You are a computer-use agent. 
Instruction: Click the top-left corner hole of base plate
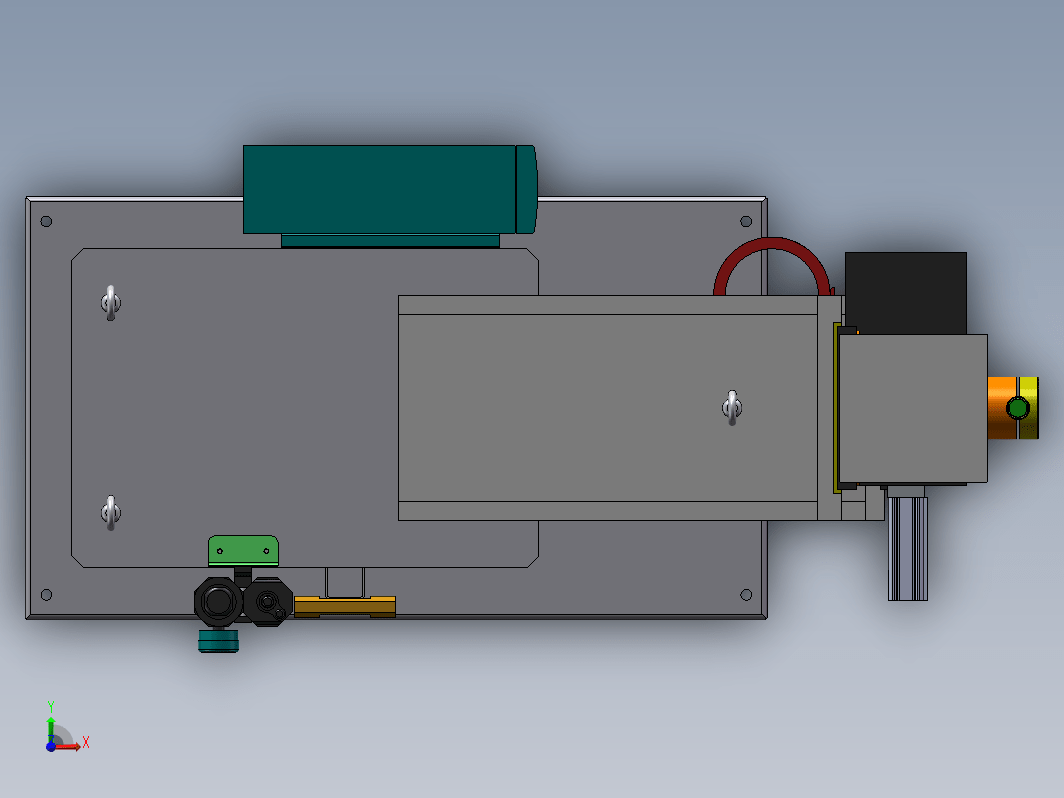(x=46, y=221)
